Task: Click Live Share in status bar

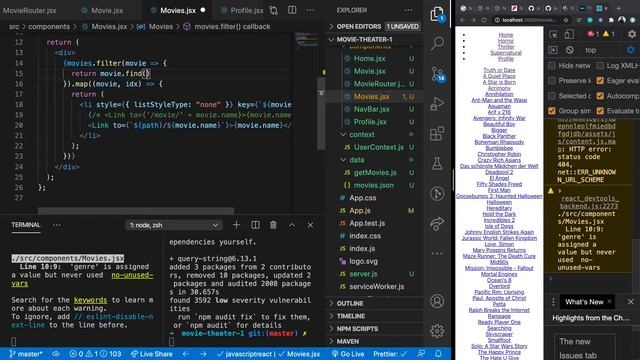Action: (151, 354)
